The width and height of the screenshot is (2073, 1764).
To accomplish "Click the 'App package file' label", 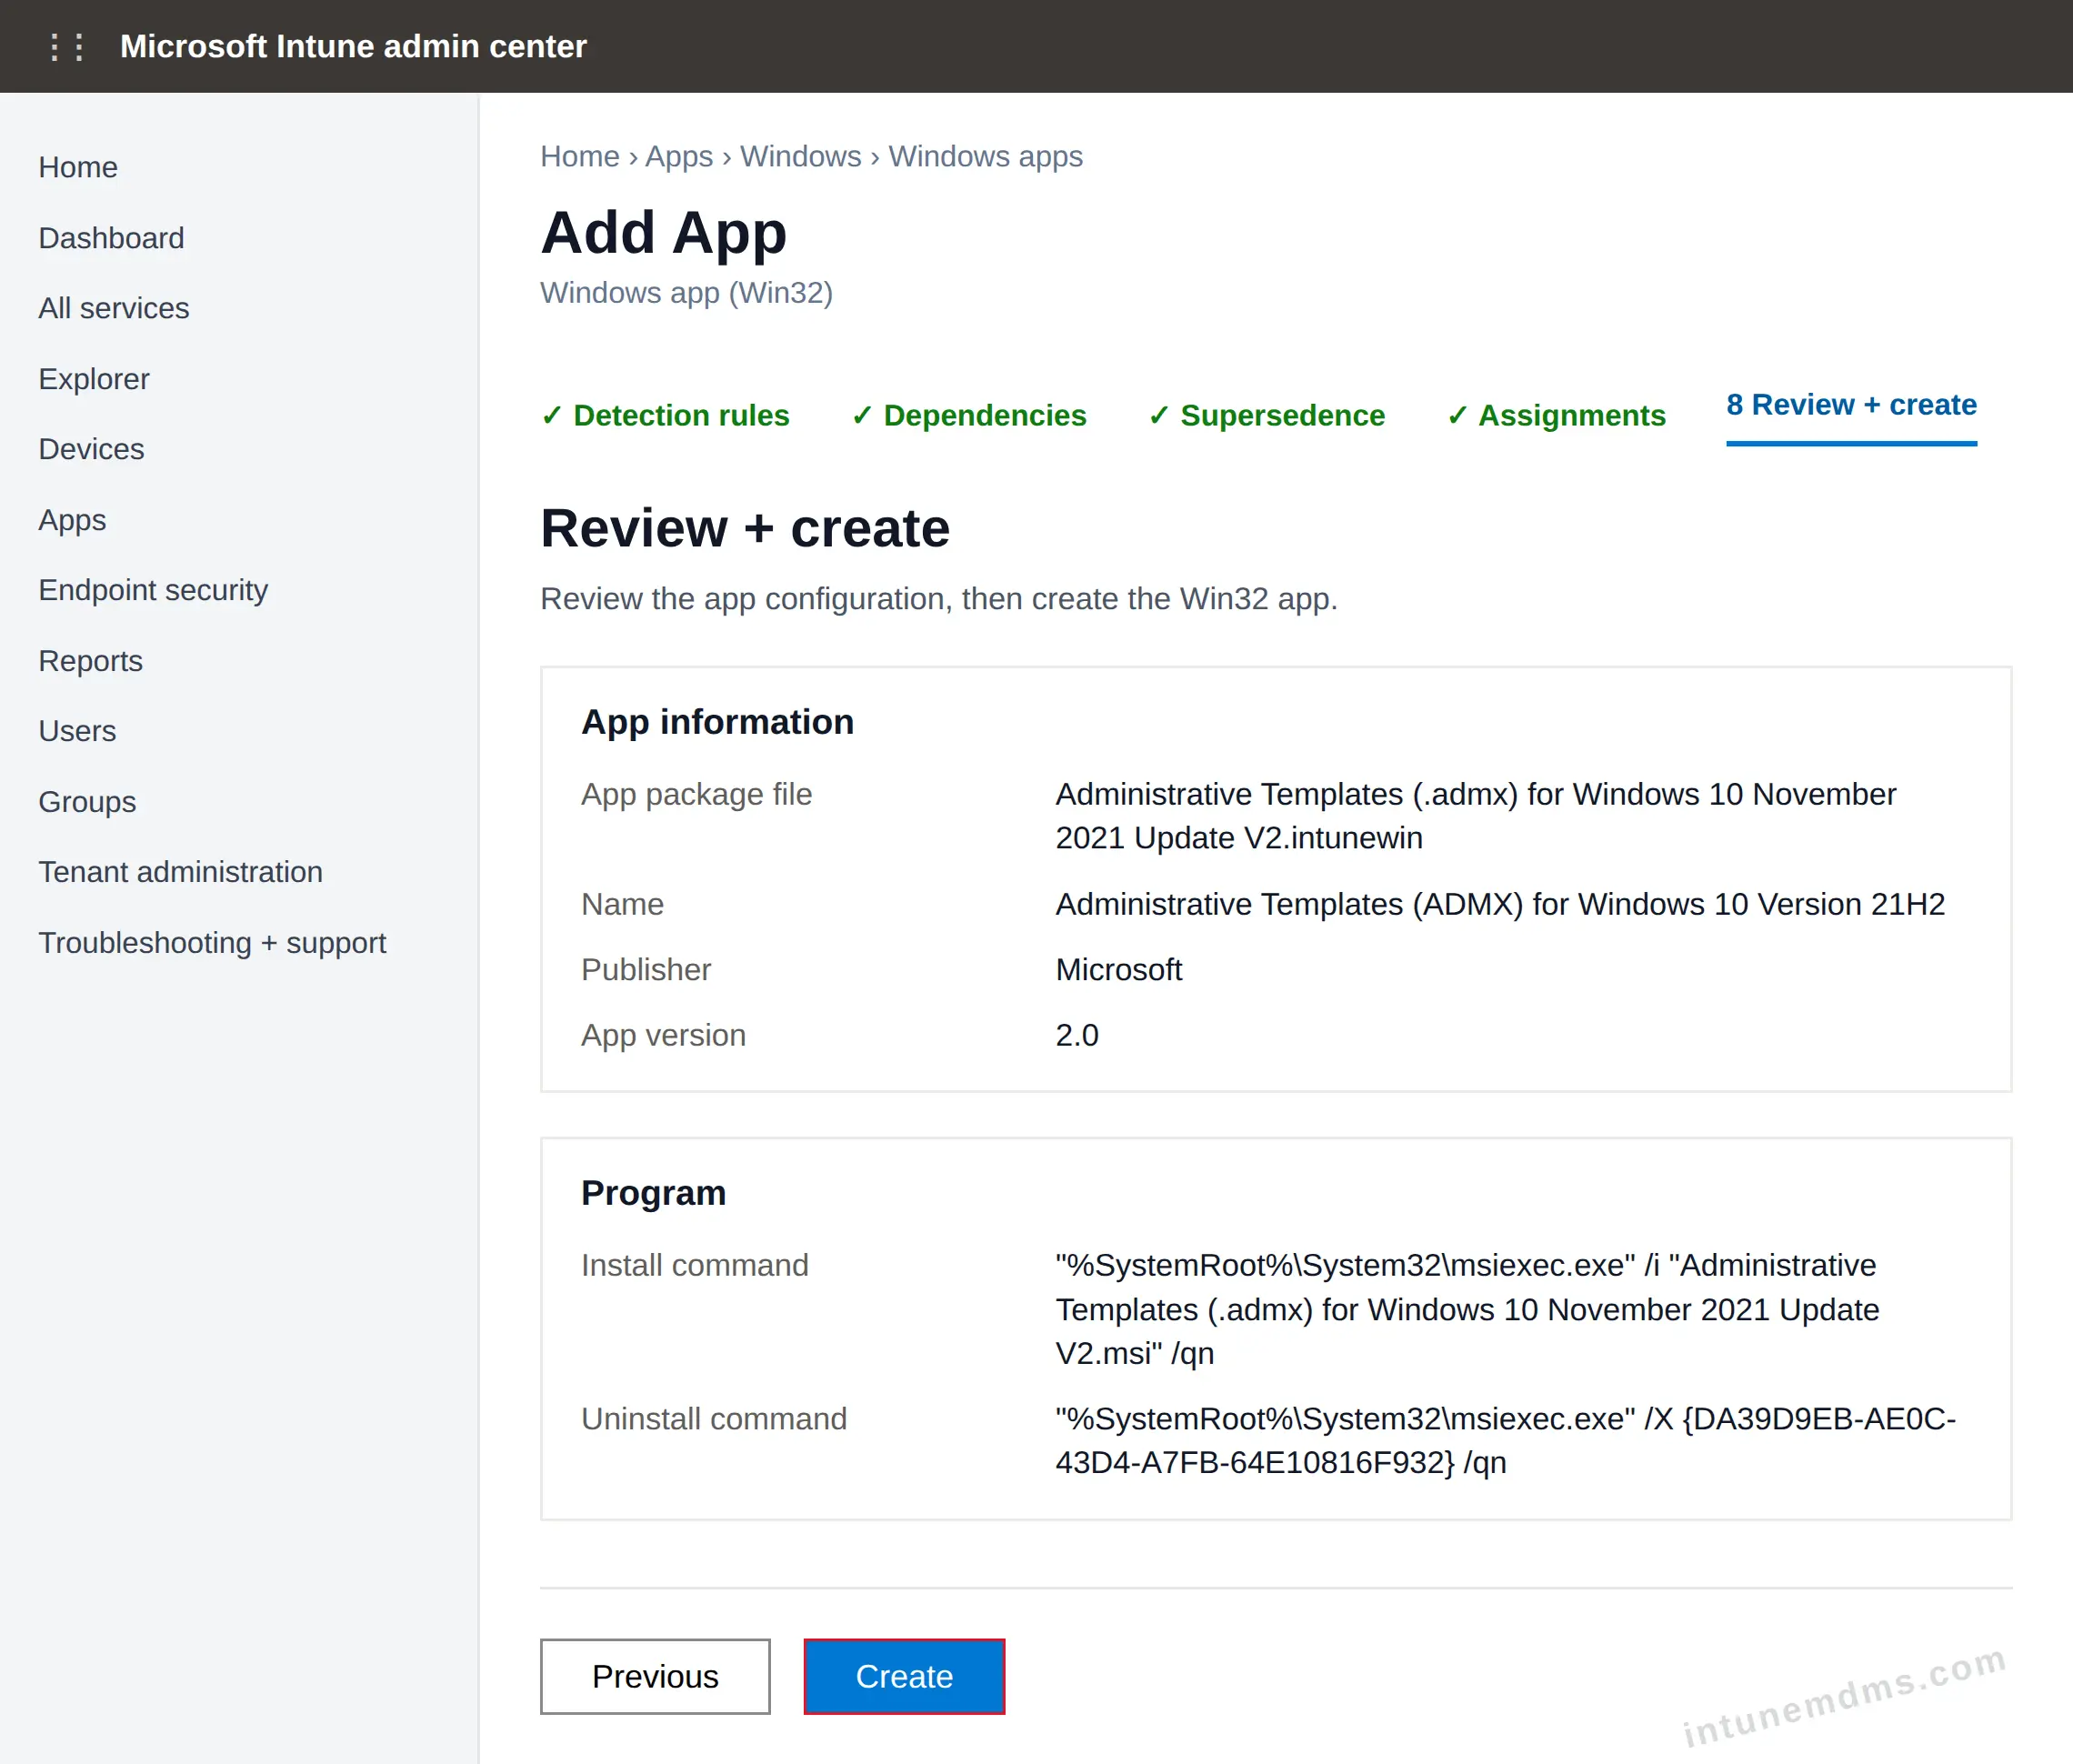I will [696, 794].
